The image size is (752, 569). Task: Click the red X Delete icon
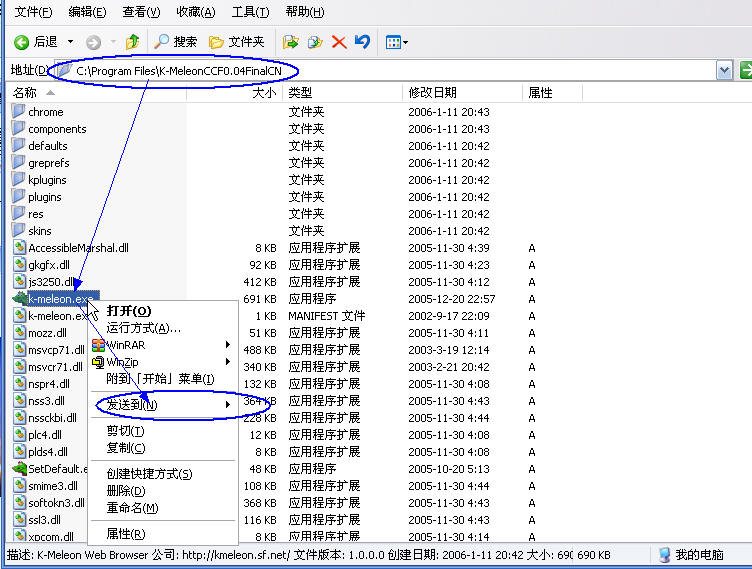[339, 42]
